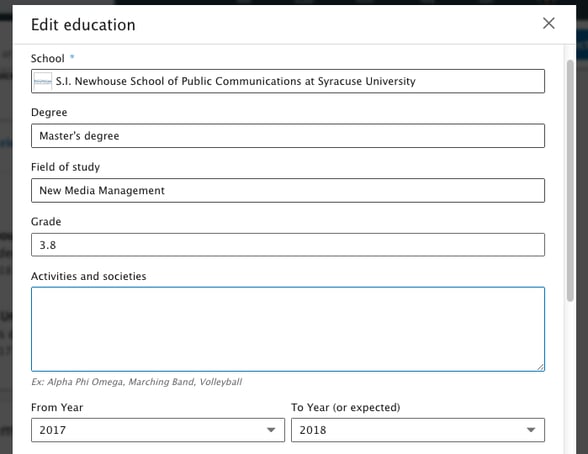588x454 pixels.
Task: Open the To Year 2018 dropdown
Action: click(418, 430)
